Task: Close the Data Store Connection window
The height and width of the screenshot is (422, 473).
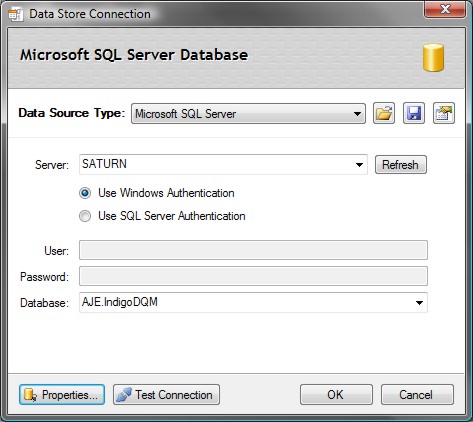Action: [x=445, y=9]
